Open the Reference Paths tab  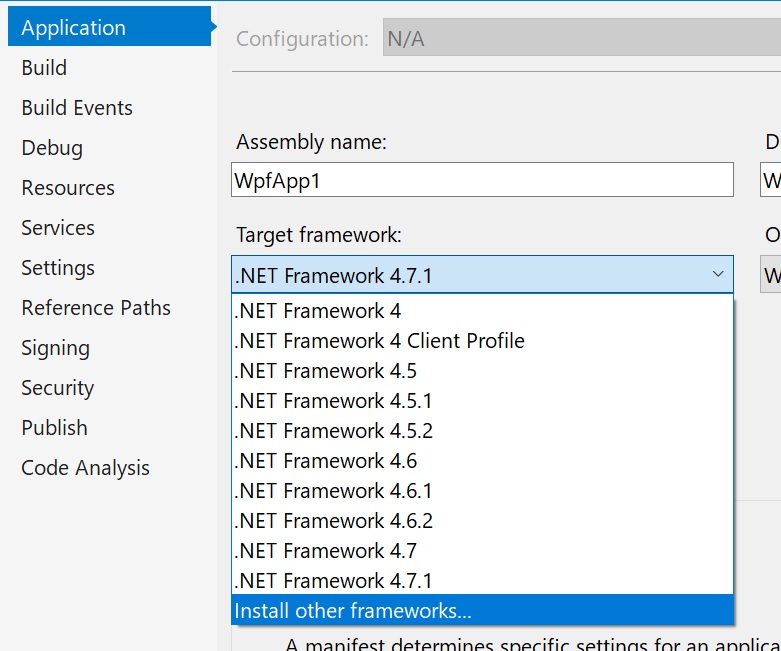96,308
